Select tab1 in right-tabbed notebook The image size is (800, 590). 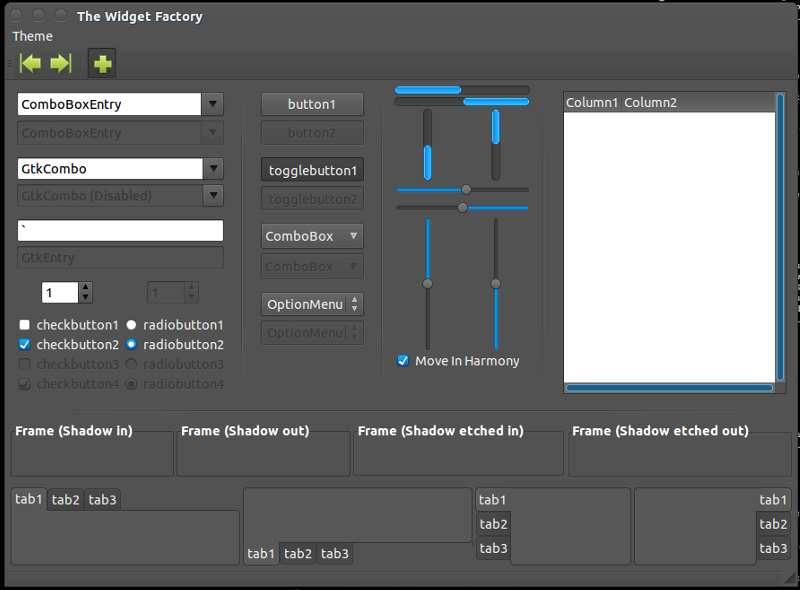point(773,500)
